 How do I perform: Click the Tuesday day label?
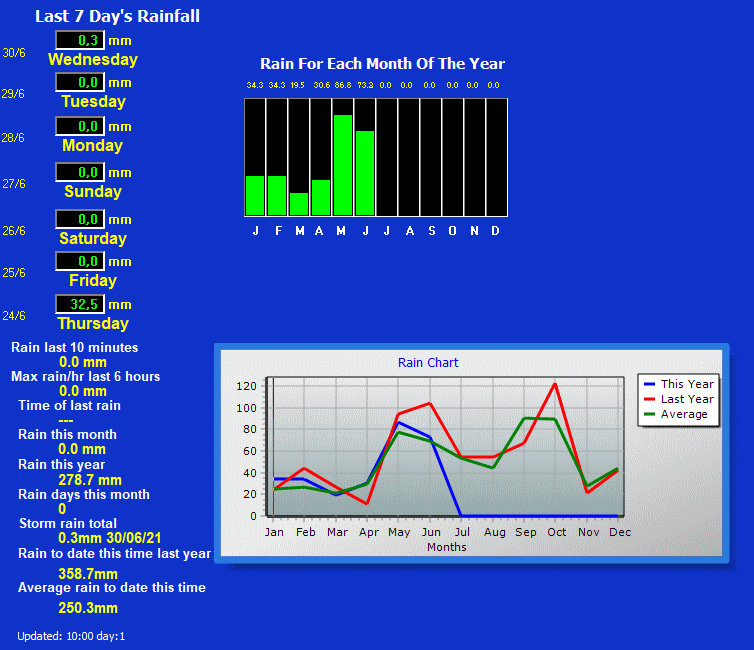[x=93, y=101]
